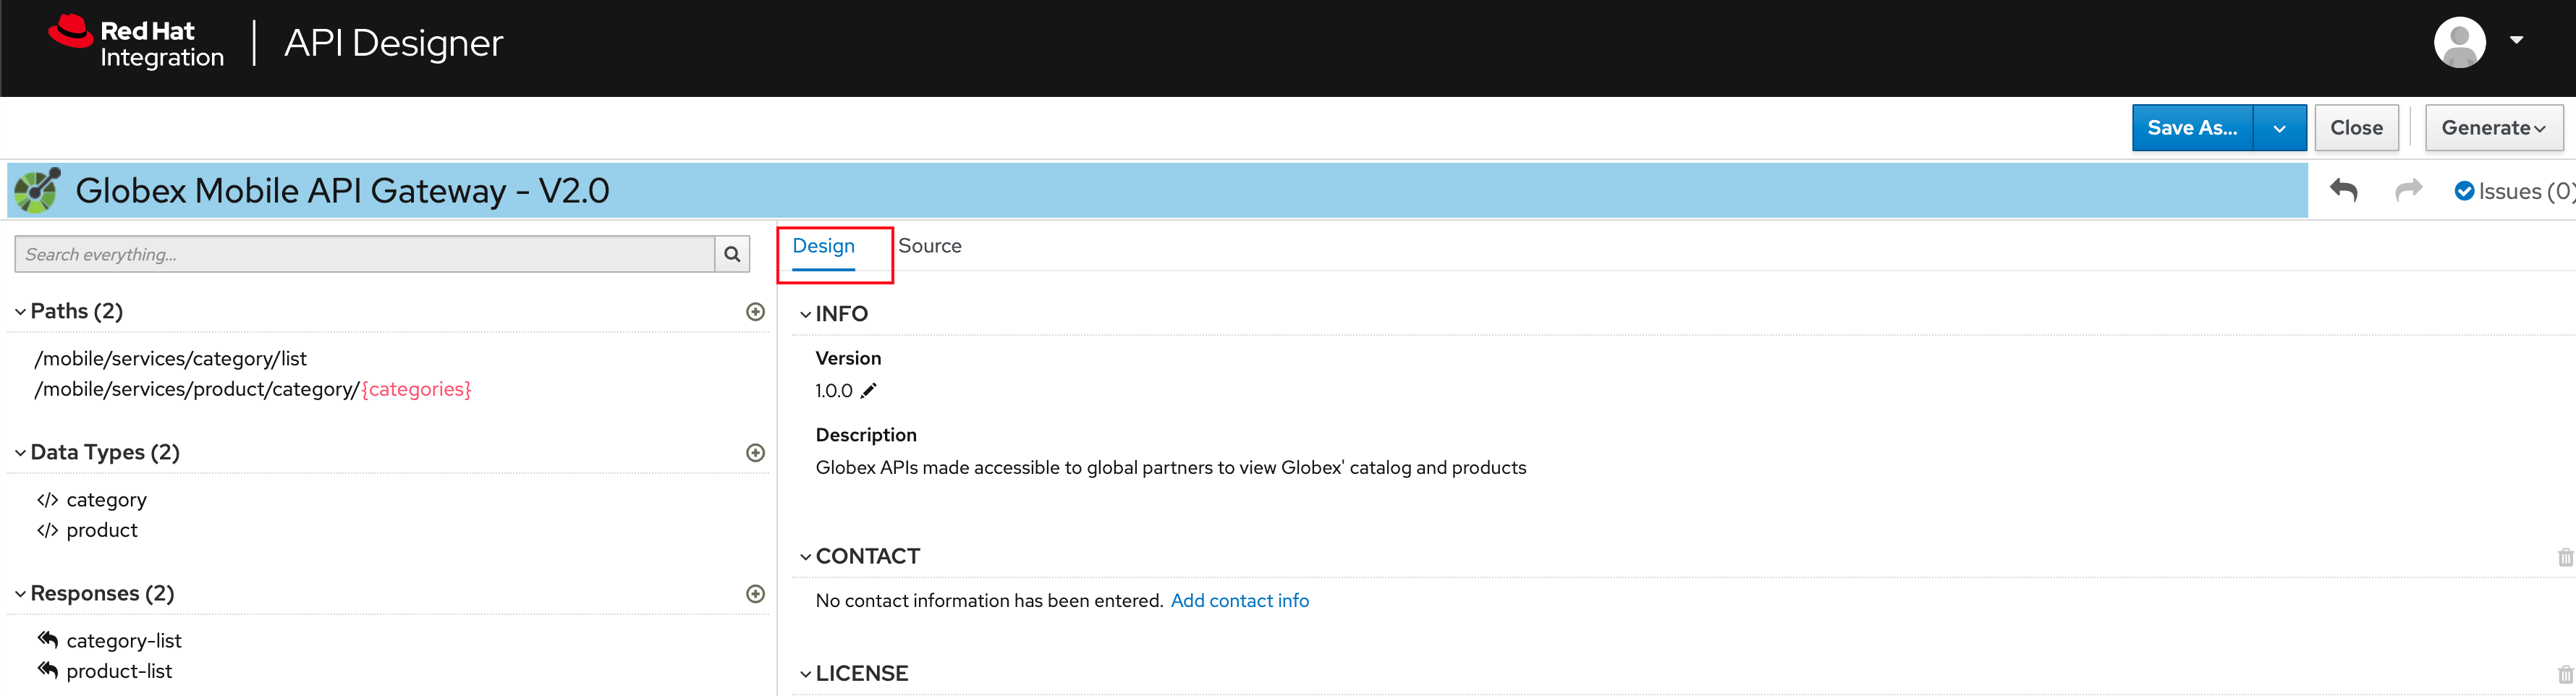Select path /mobile/services/product/category/{categories}
2576x696 pixels.
click(x=253, y=389)
